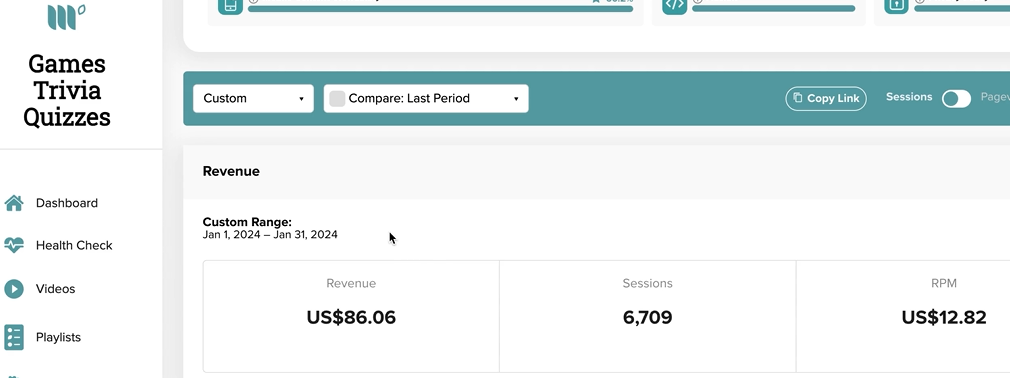
Task: Click the mobile progress bar
Action: tap(441, 9)
